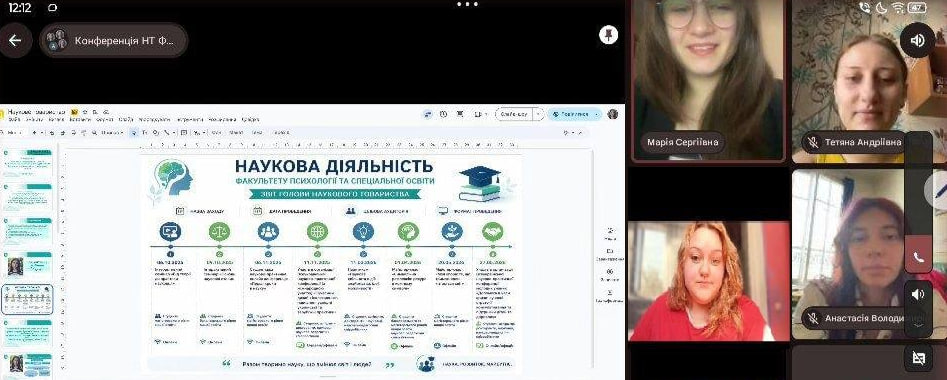Open version history clock icon in Slides
Viewport: 947px width, 380px height.
tap(443, 114)
